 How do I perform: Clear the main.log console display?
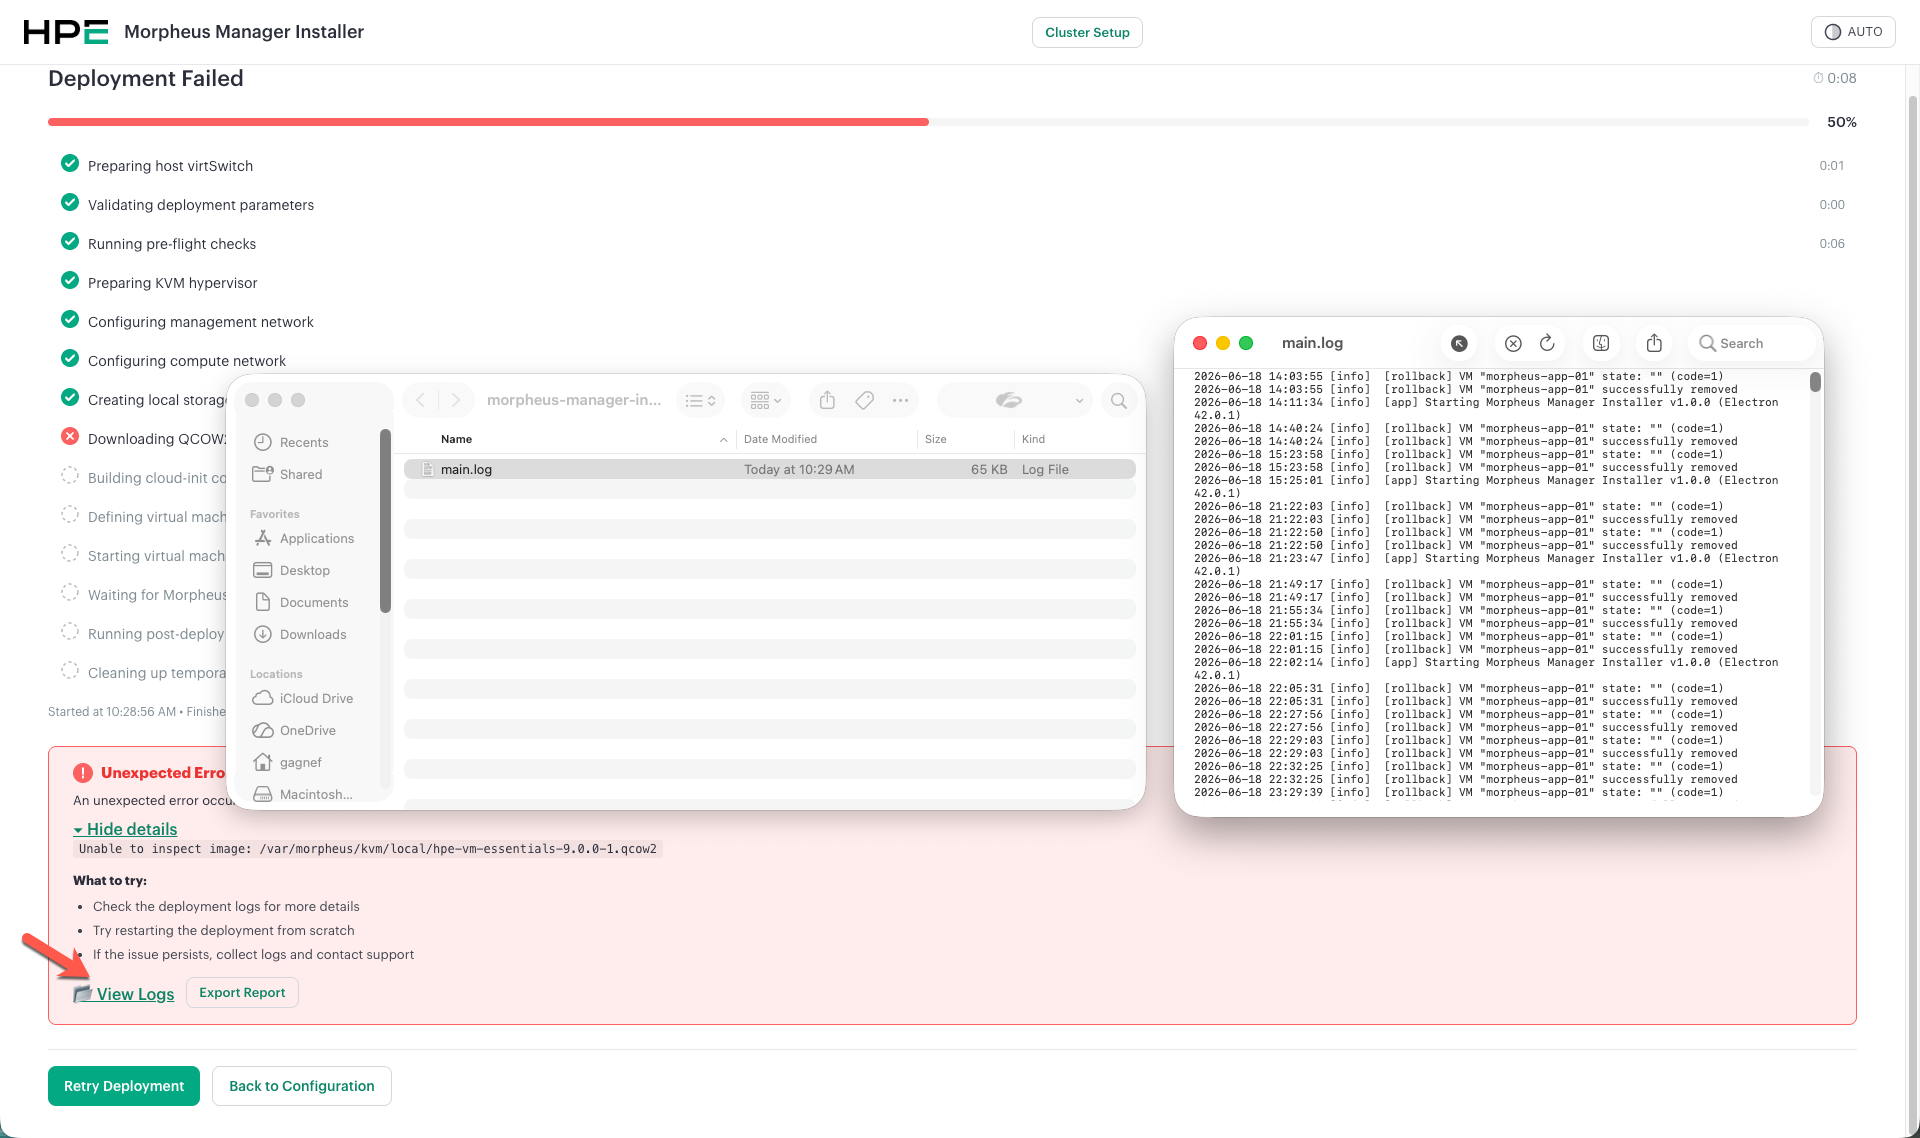[1513, 343]
